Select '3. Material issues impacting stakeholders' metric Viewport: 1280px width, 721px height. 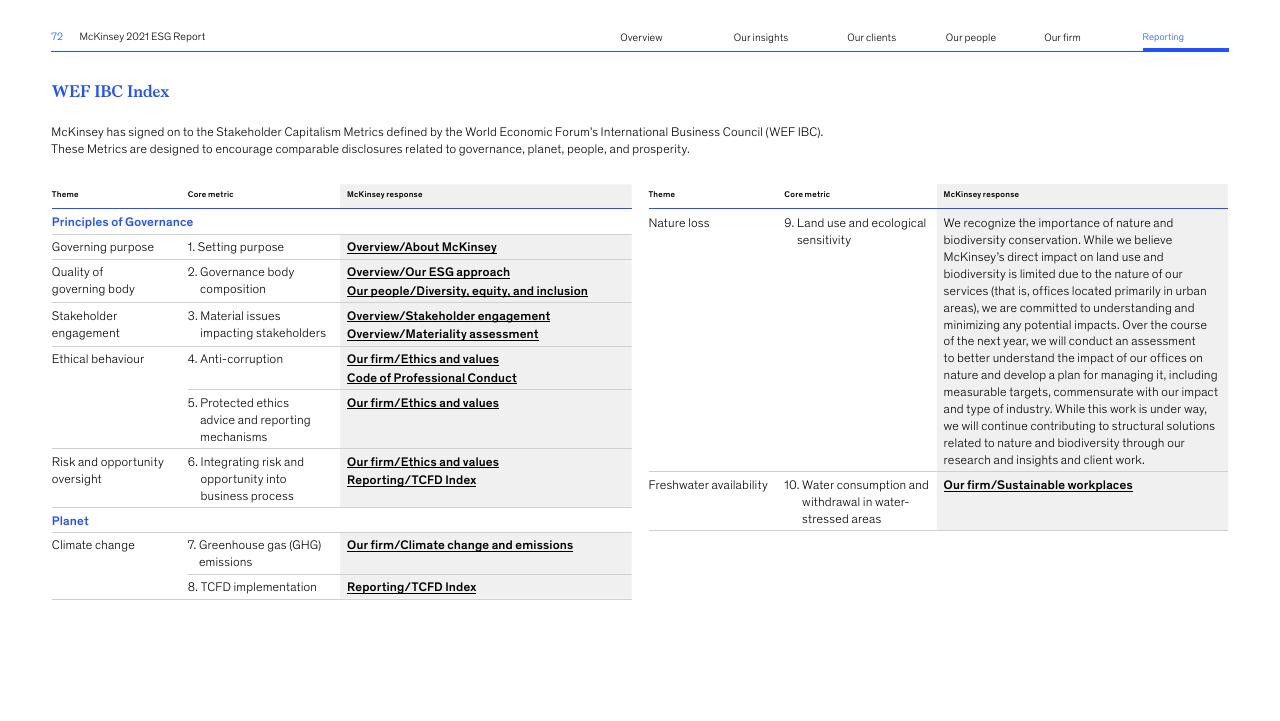pos(257,324)
